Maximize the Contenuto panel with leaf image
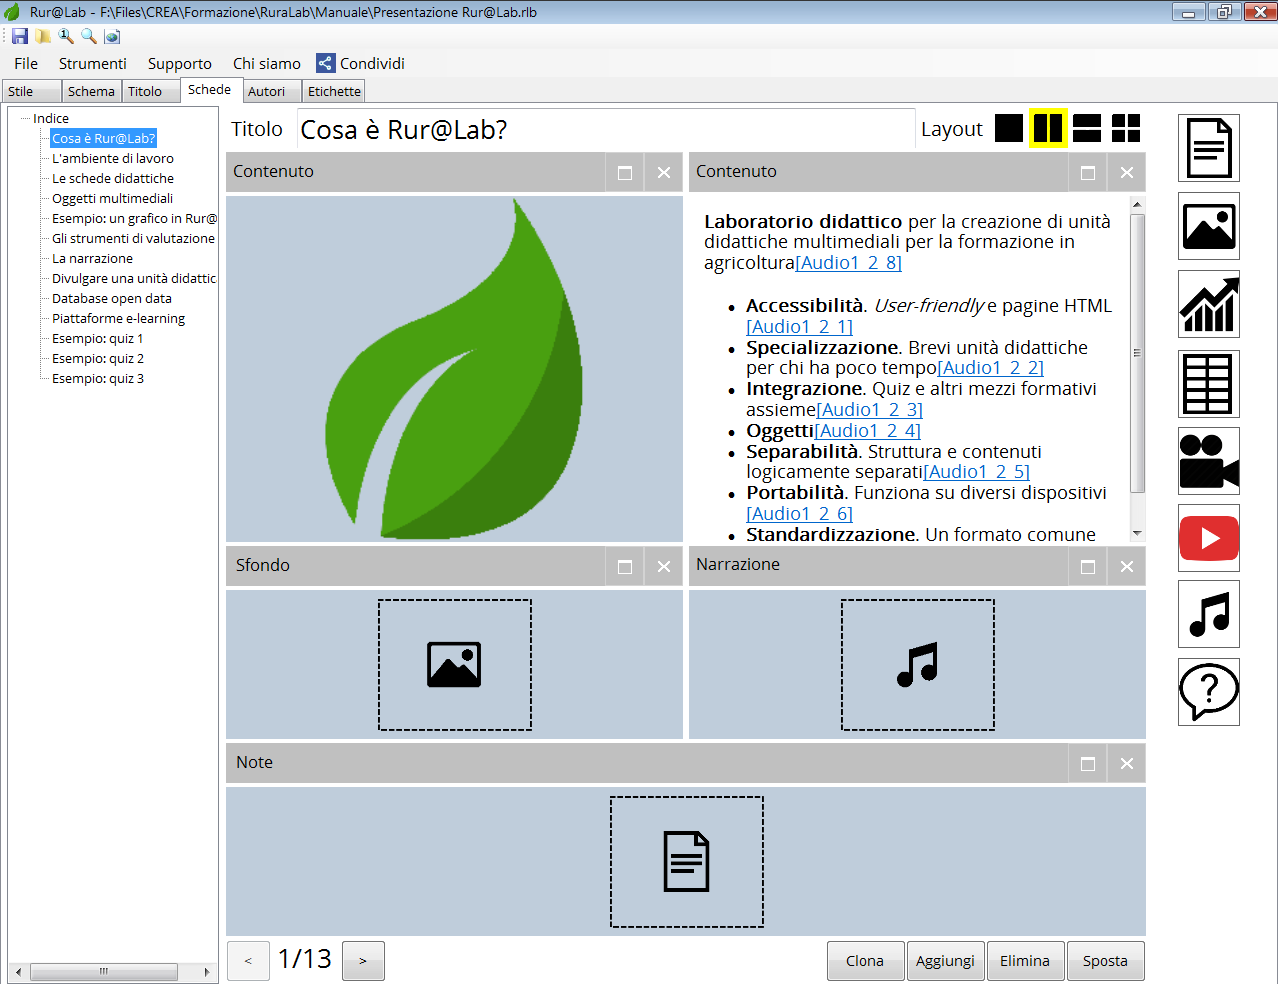The image size is (1278, 984). tap(625, 172)
